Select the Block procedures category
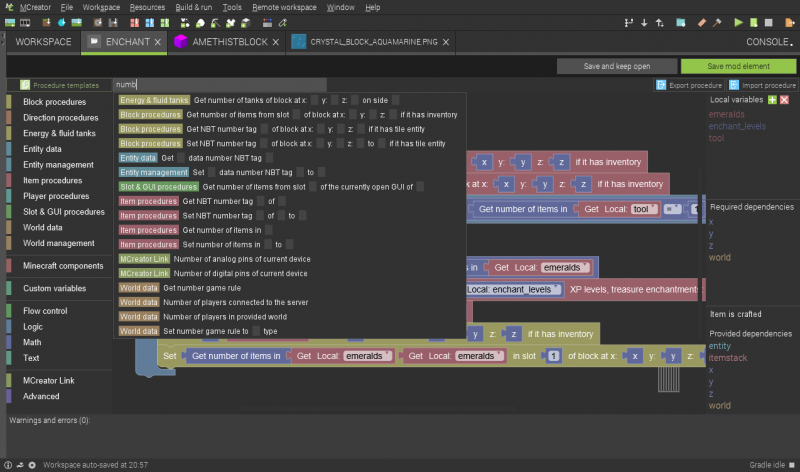Viewport: 800px width, 472px height. [x=54, y=102]
